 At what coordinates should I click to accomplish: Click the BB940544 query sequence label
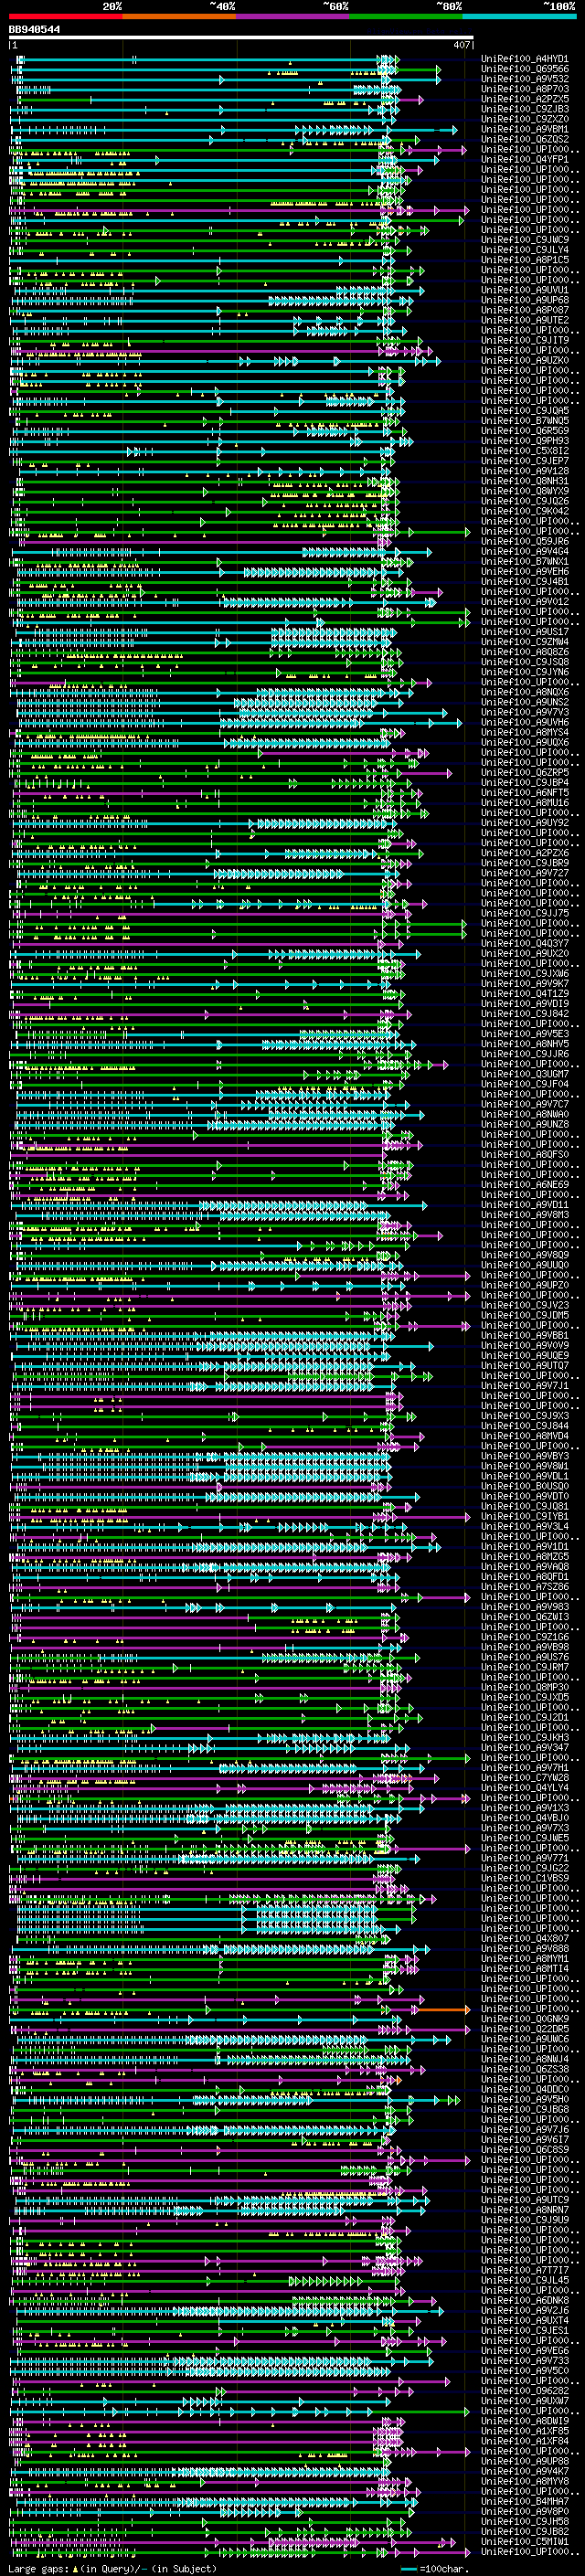pos(34,30)
